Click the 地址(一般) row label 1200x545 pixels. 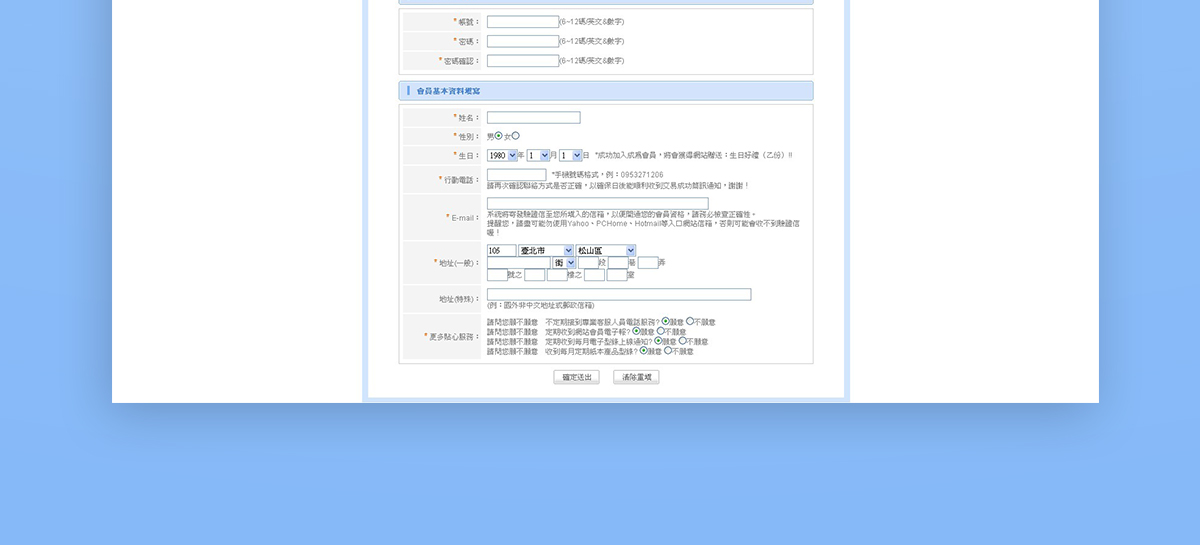(458, 263)
